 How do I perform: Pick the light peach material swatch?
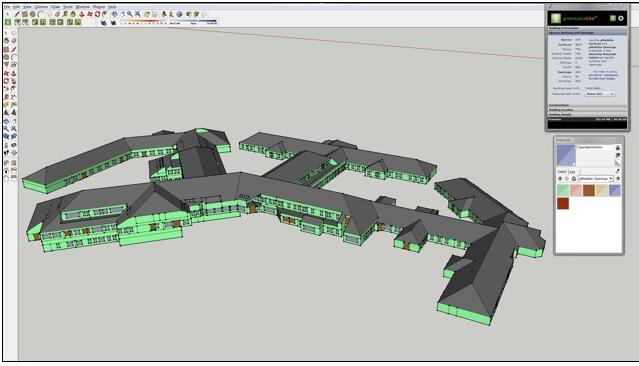(x=576, y=190)
